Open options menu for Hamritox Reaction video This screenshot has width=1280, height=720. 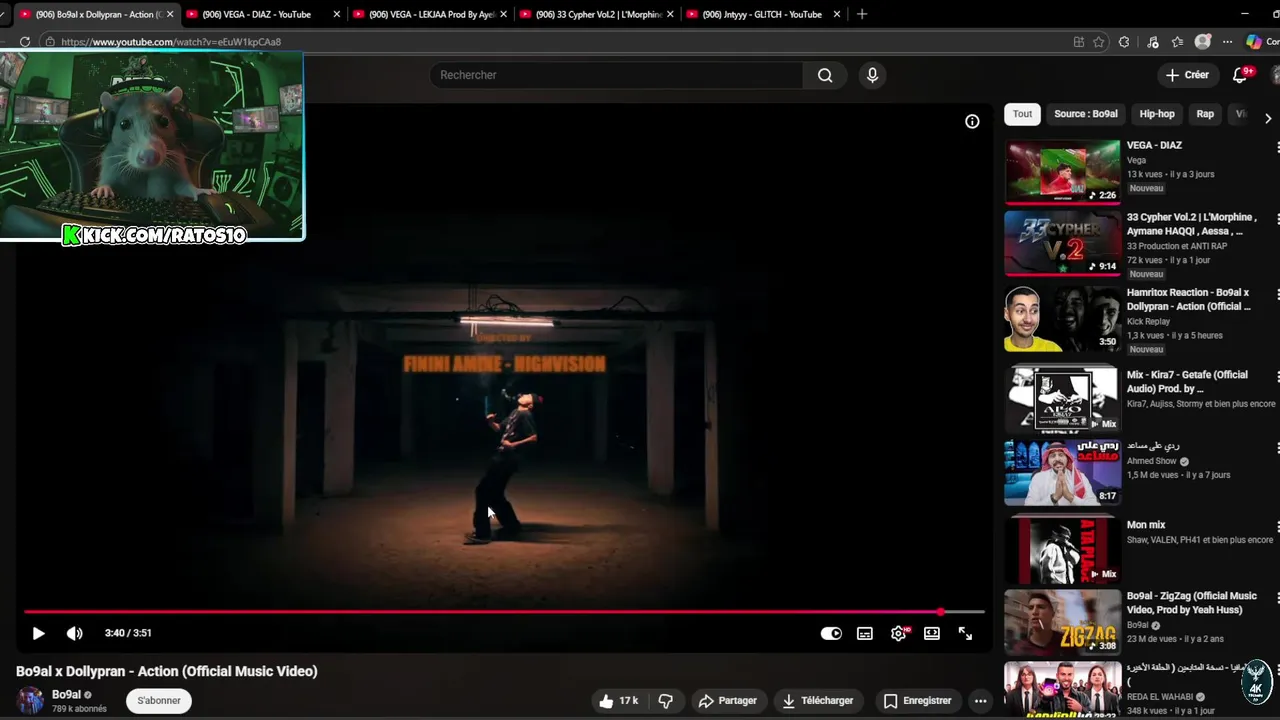click(1277, 296)
